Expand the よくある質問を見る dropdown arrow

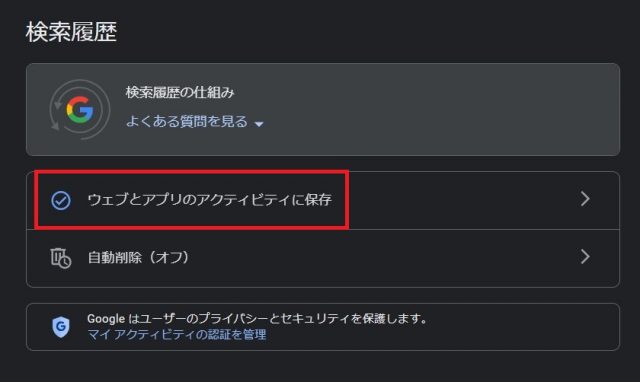[x=259, y=124]
